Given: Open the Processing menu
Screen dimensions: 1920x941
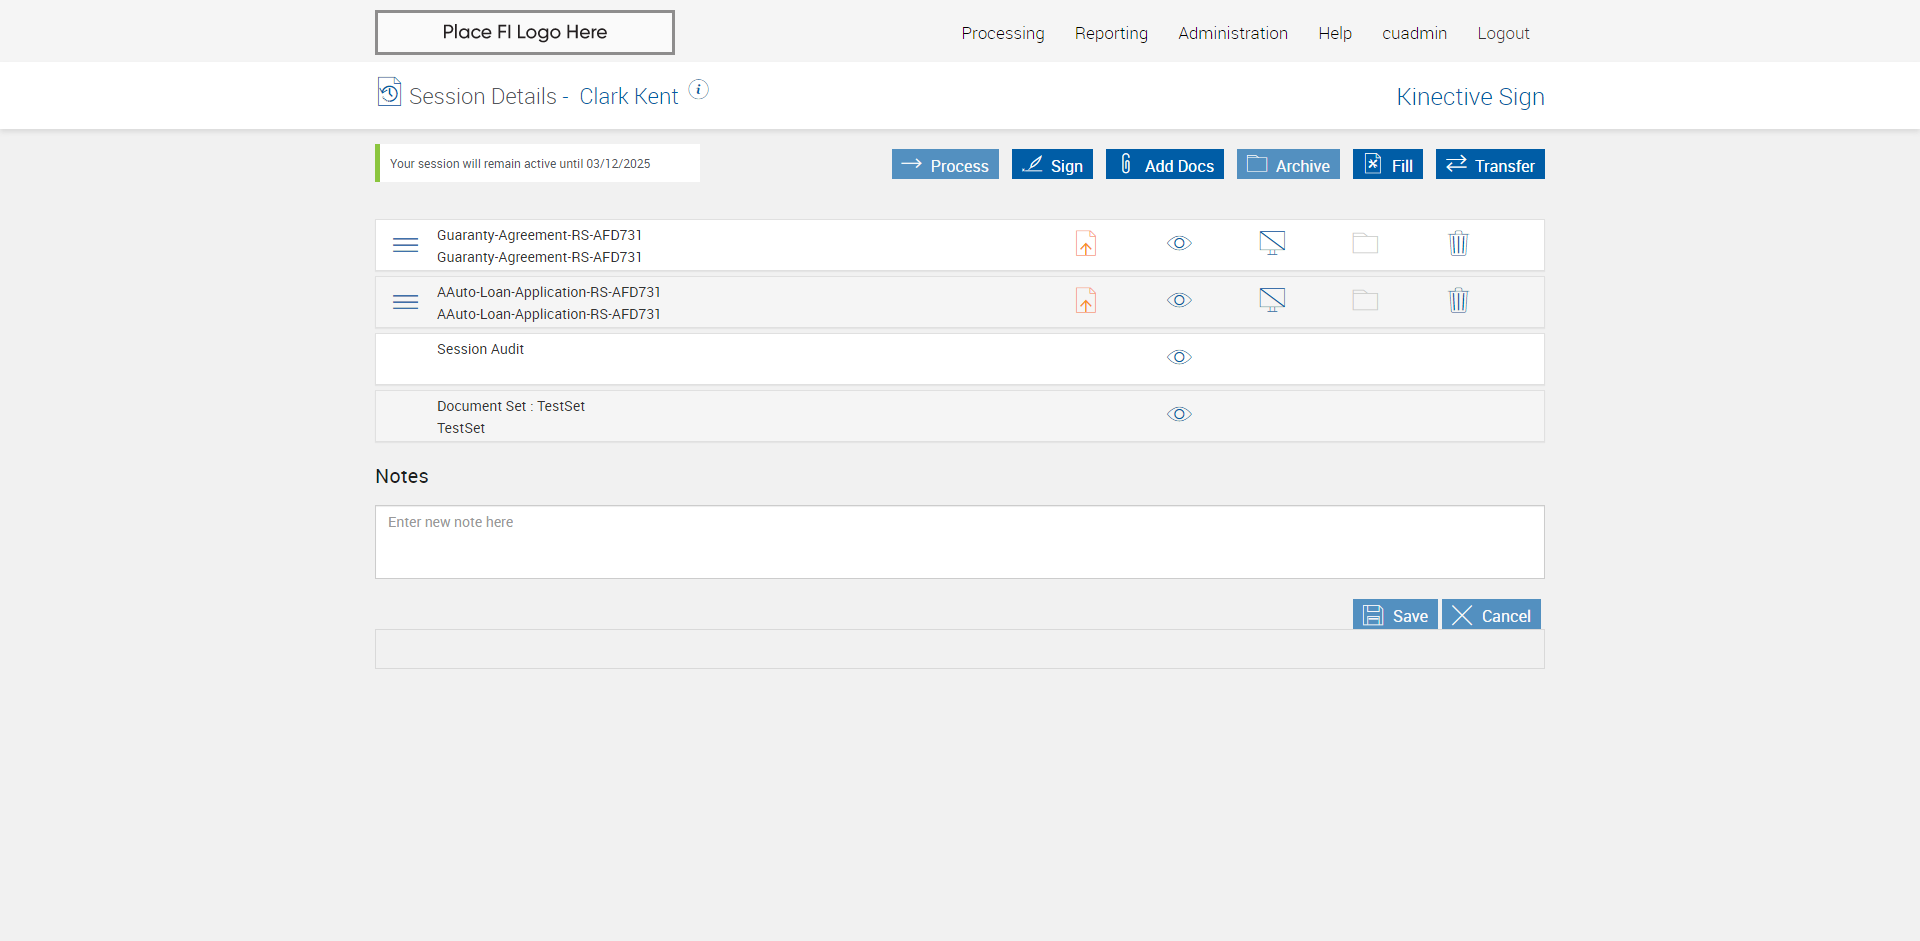Looking at the screenshot, I should tap(1003, 33).
